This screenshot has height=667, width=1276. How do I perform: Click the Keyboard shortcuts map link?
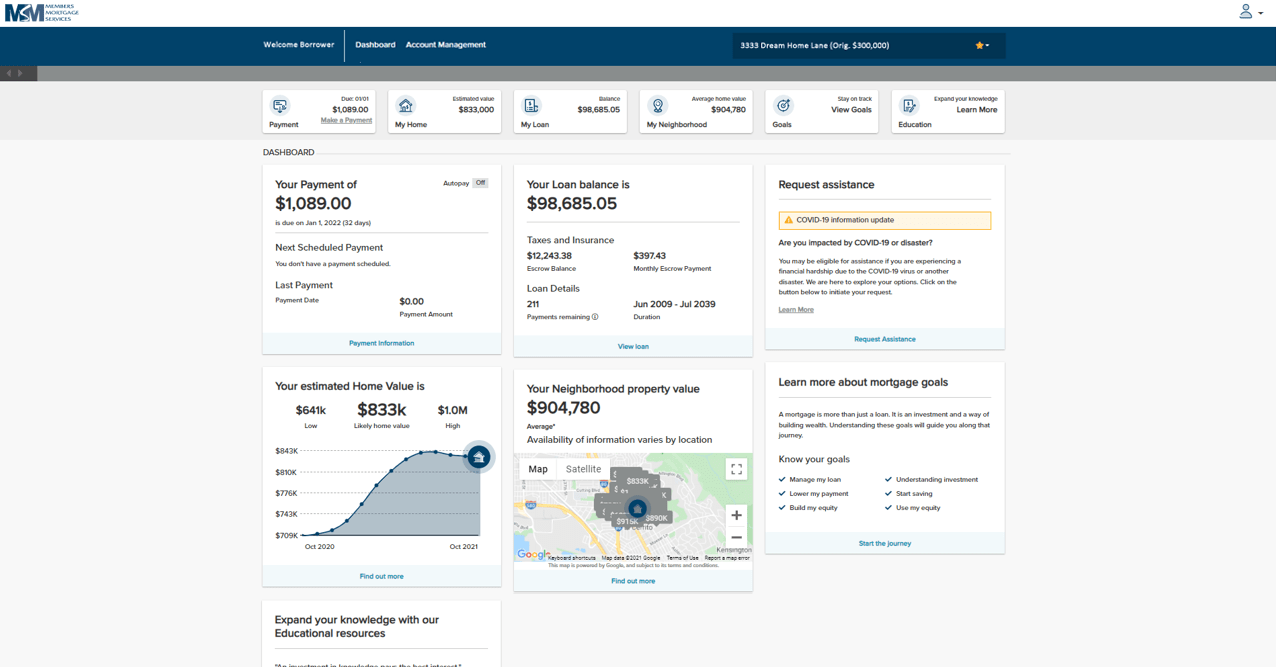(x=572, y=558)
